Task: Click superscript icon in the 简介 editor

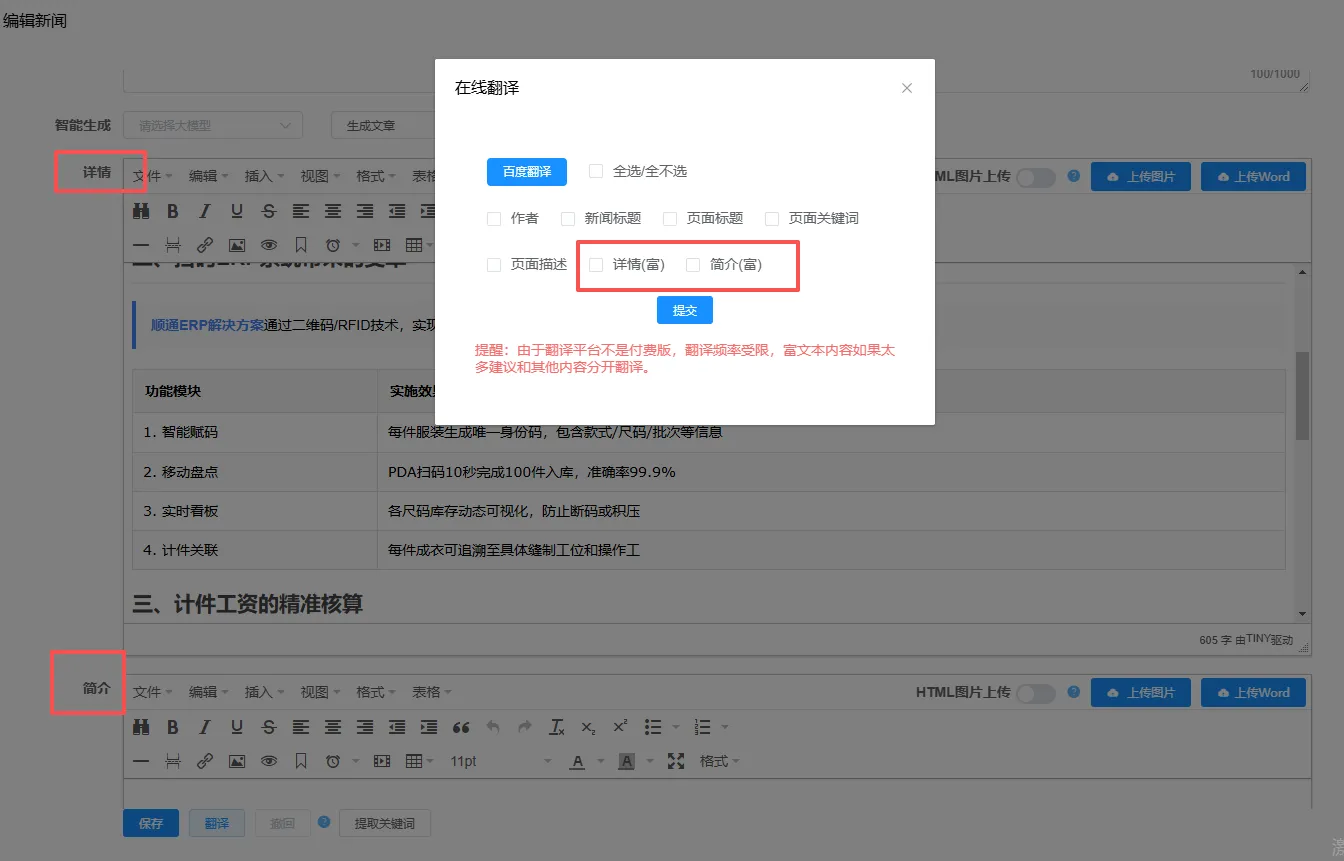Action: coord(621,727)
